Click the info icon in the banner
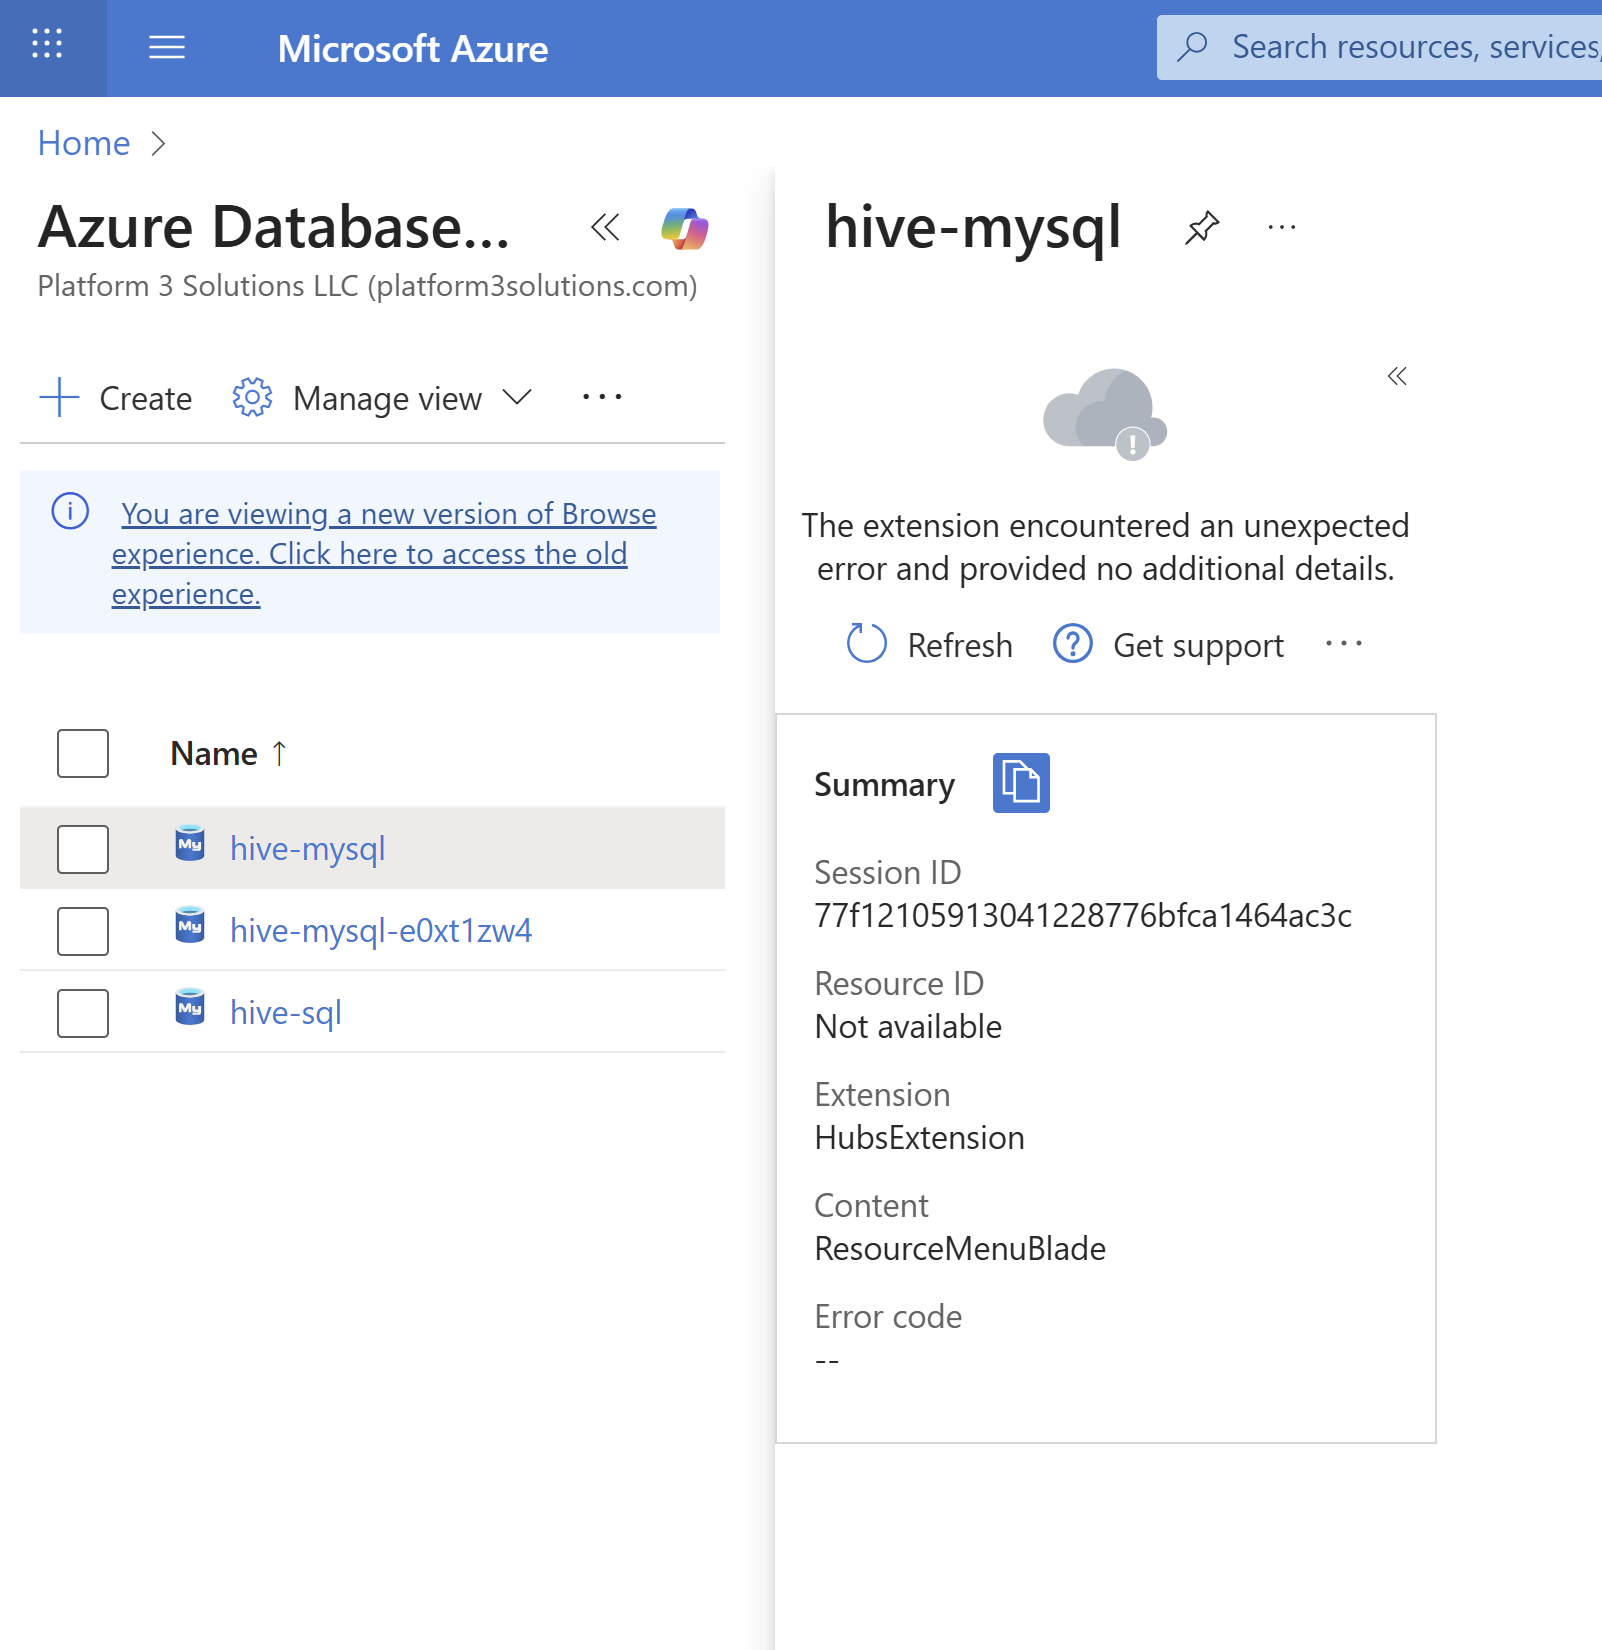Viewport: 1602px width, 1650px height. [70, 511]
